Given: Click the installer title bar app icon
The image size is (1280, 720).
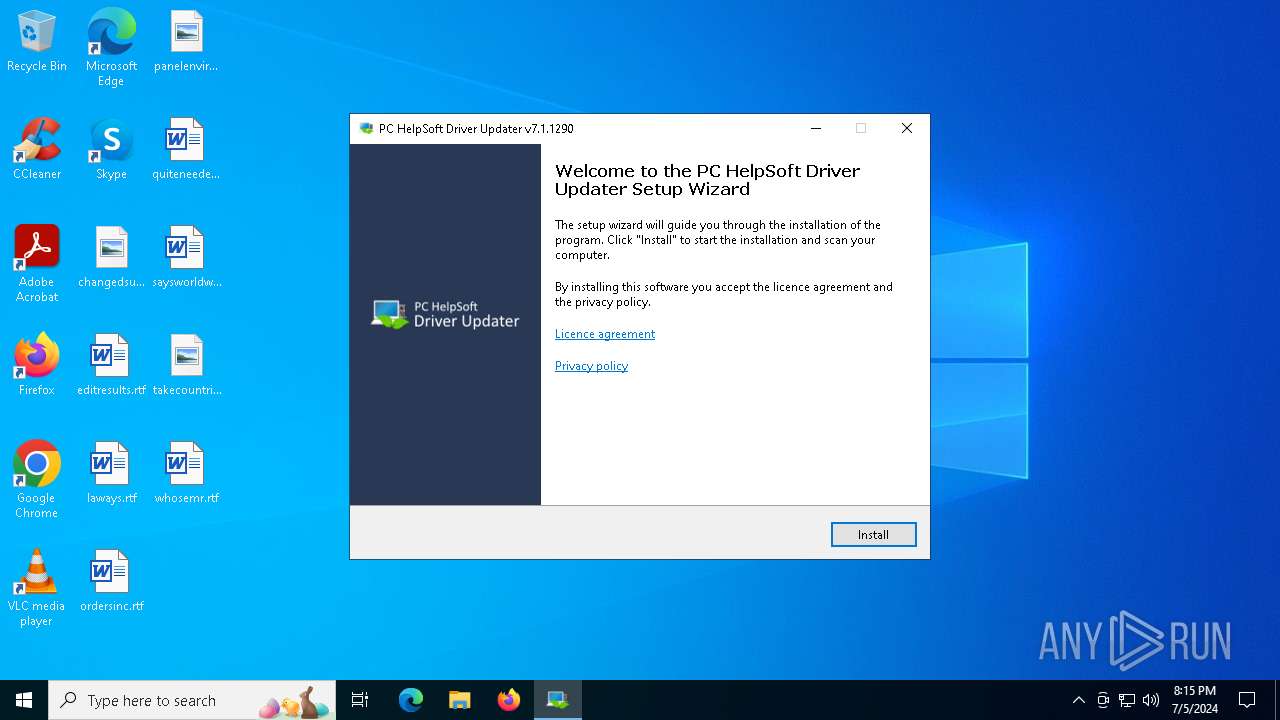Looking at the screenshot, I should coord(366,128).
